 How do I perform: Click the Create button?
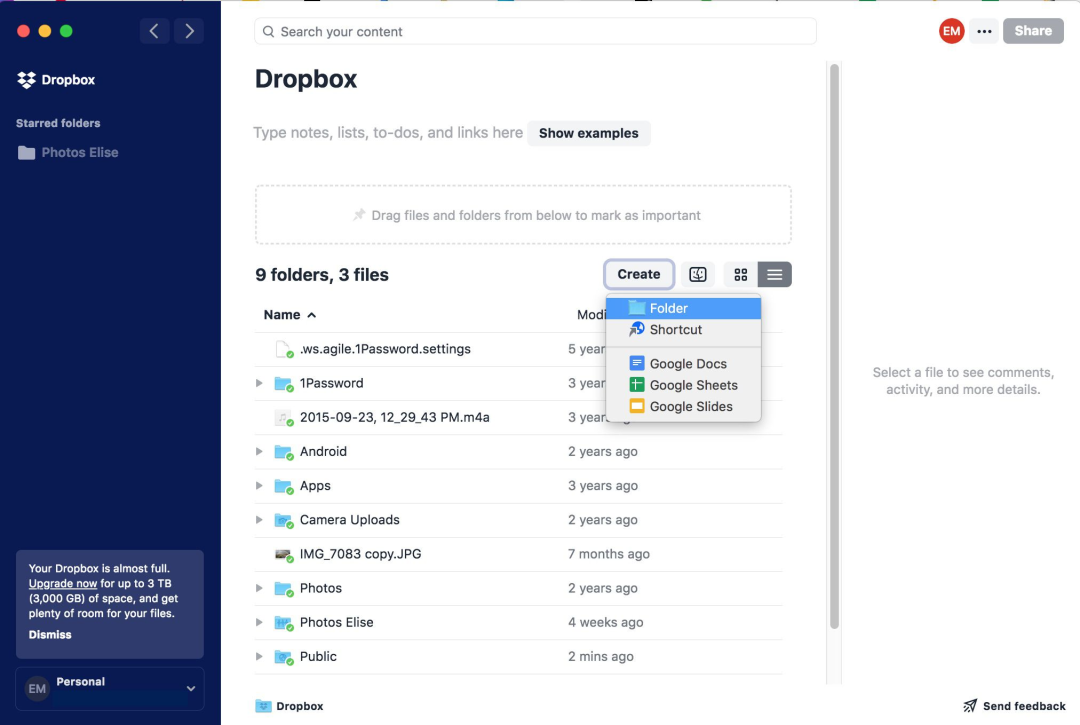coord(638,274)
